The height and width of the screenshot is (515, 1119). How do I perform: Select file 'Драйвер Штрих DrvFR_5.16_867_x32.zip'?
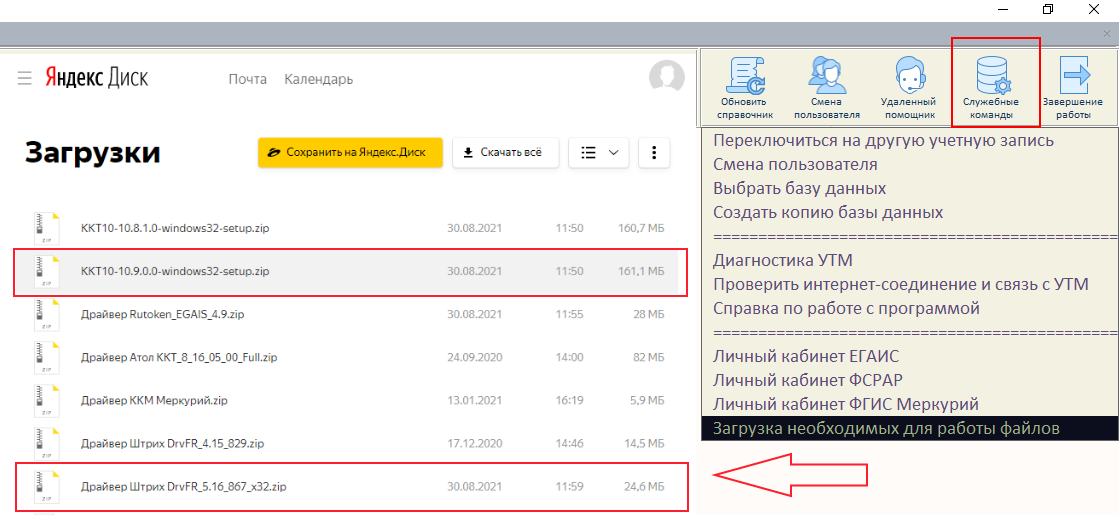point(184,487)
